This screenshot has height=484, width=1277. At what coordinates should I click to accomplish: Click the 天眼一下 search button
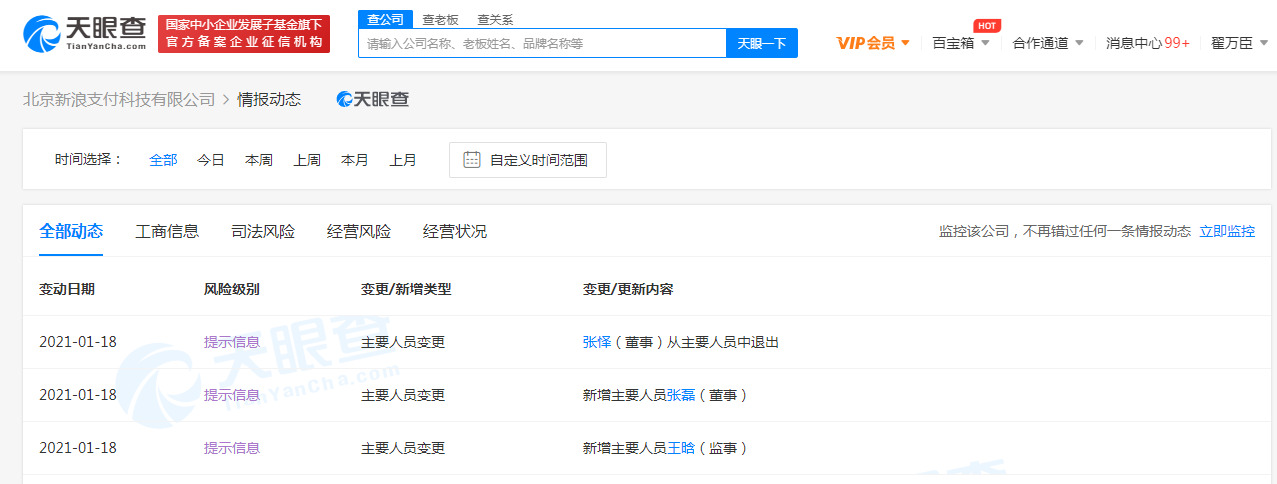click(762, 43)
